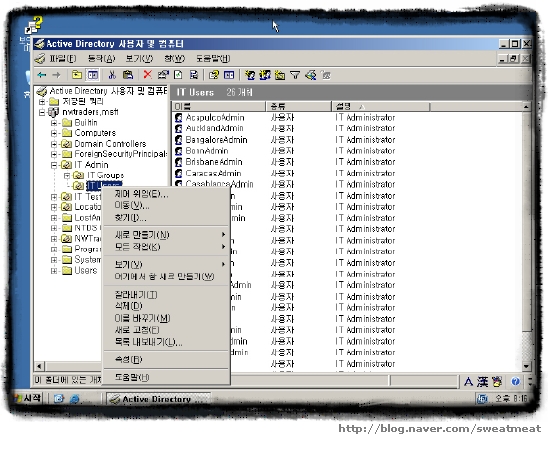
Task: Click the language bar help icon
Action: click(515, 382)
